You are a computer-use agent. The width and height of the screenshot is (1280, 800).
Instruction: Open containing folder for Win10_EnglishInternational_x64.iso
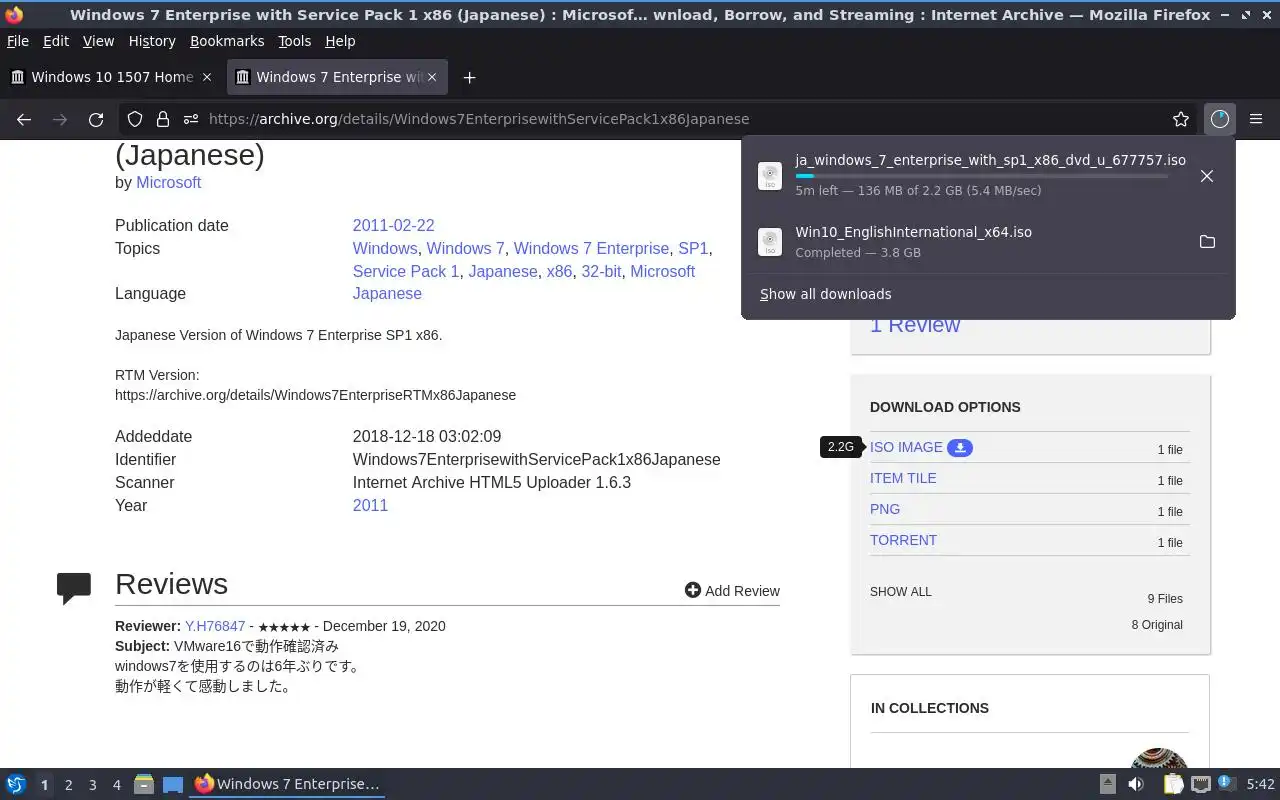(1207, 242)
